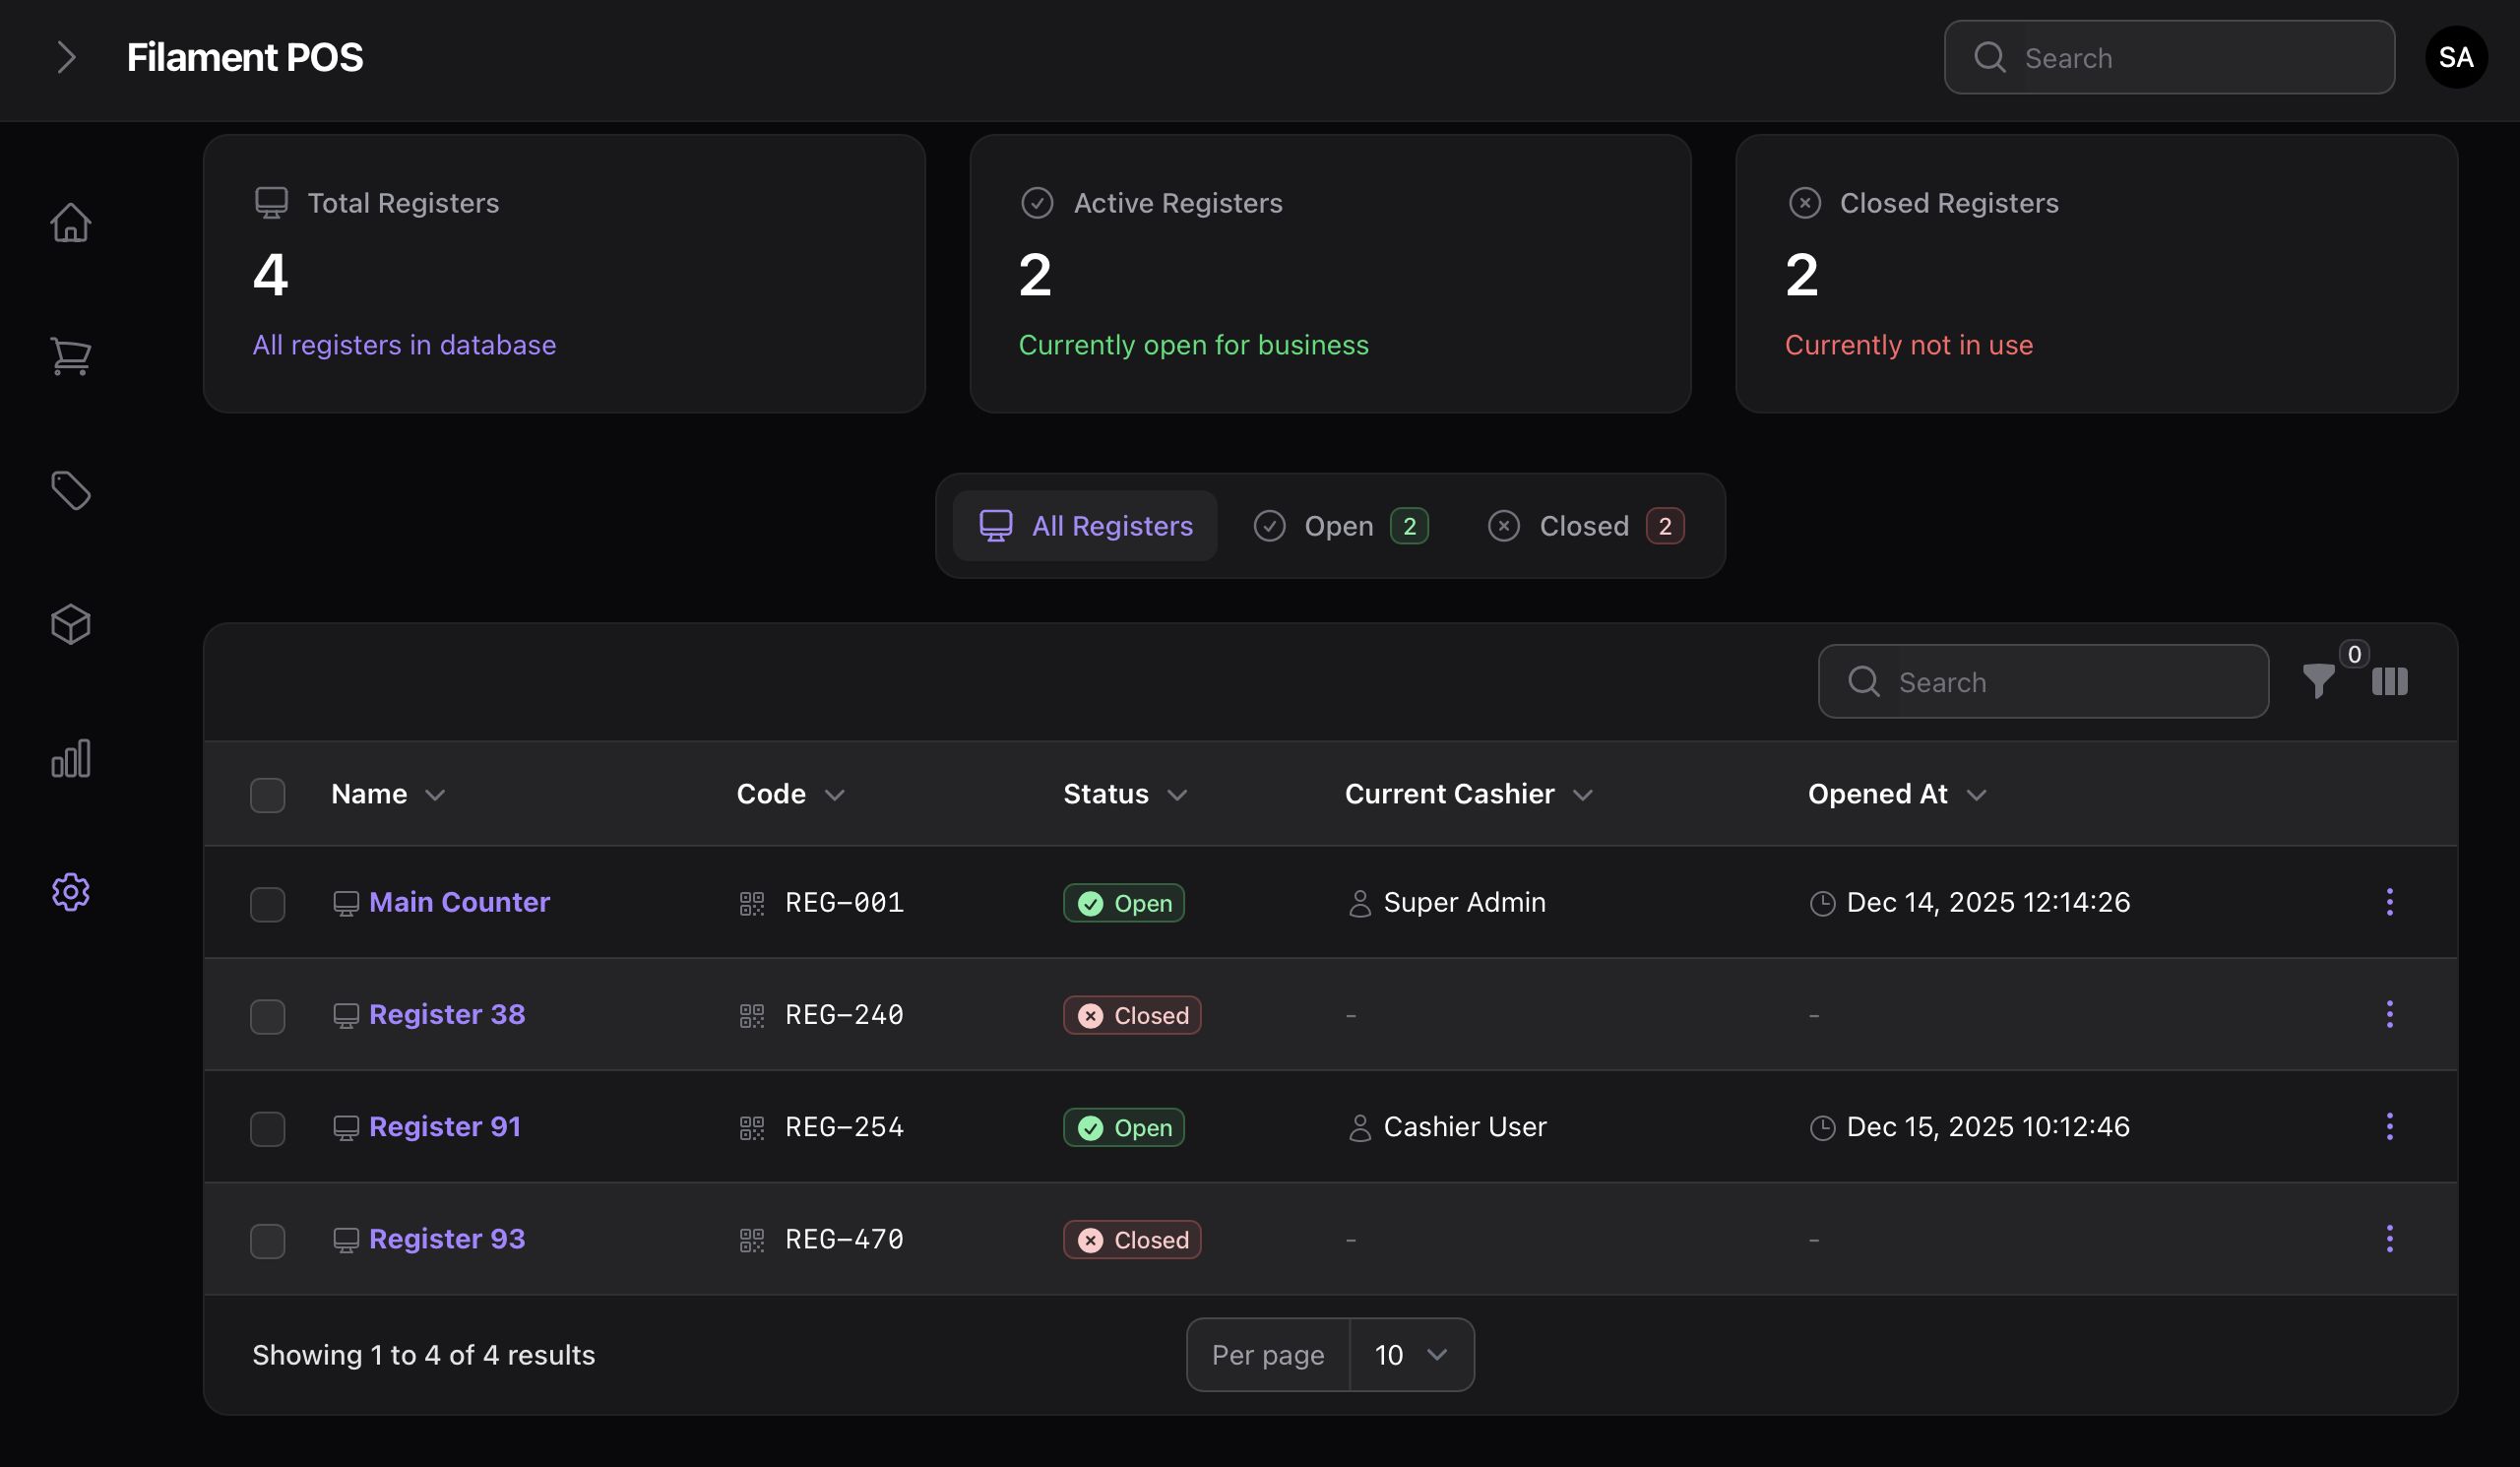Open the Register 91 link
Viewport: 2520px width, 1467px height.
click(x=444, y=1127)
